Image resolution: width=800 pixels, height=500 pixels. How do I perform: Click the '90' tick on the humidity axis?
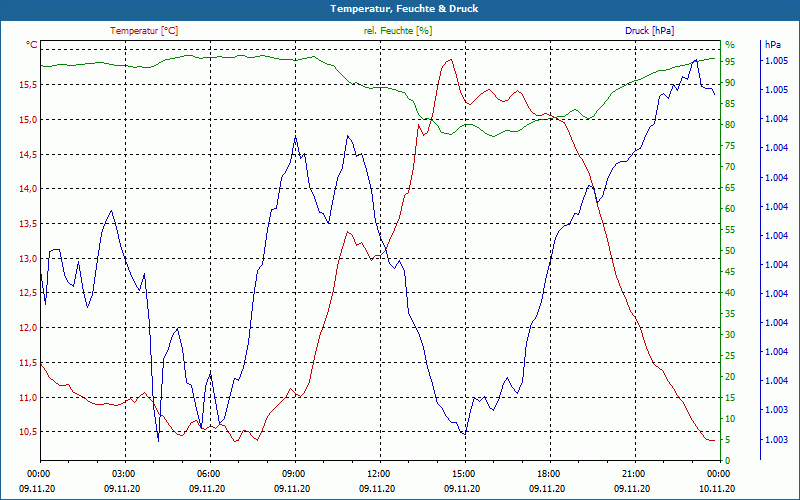pyautogui.click(x=730, y=83)
